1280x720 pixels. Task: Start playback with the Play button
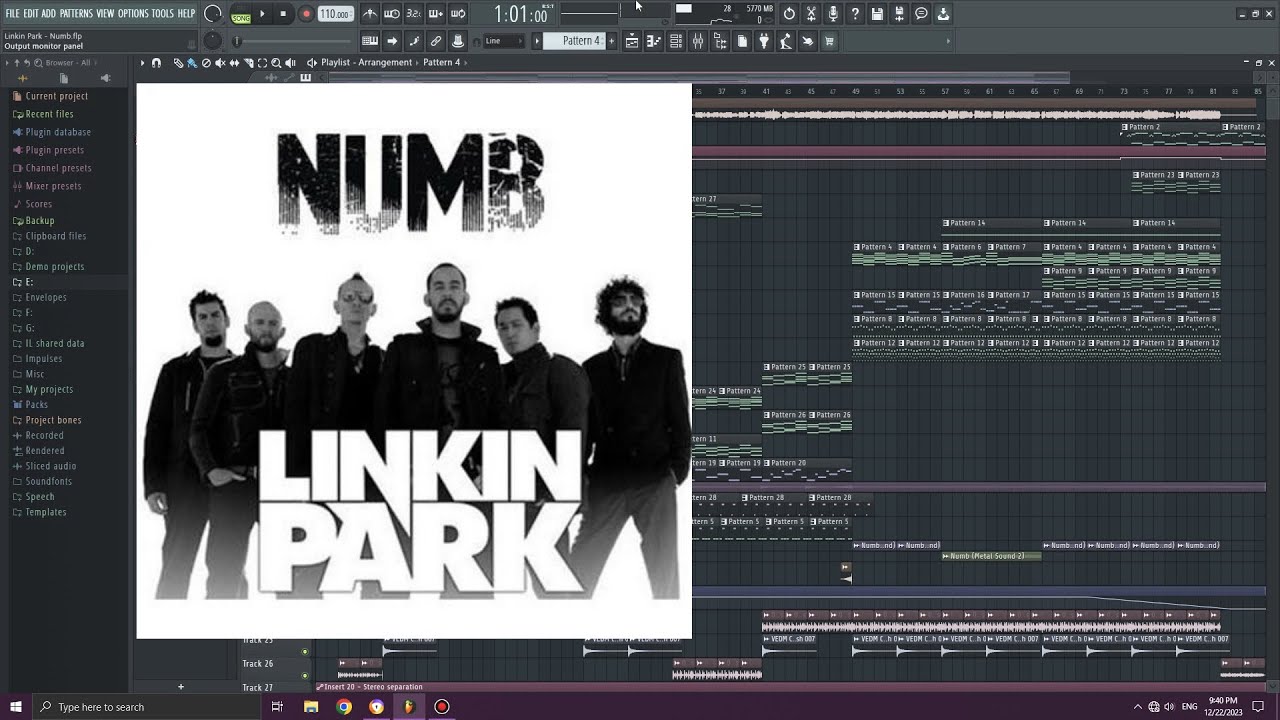click(x=262, y=14)
